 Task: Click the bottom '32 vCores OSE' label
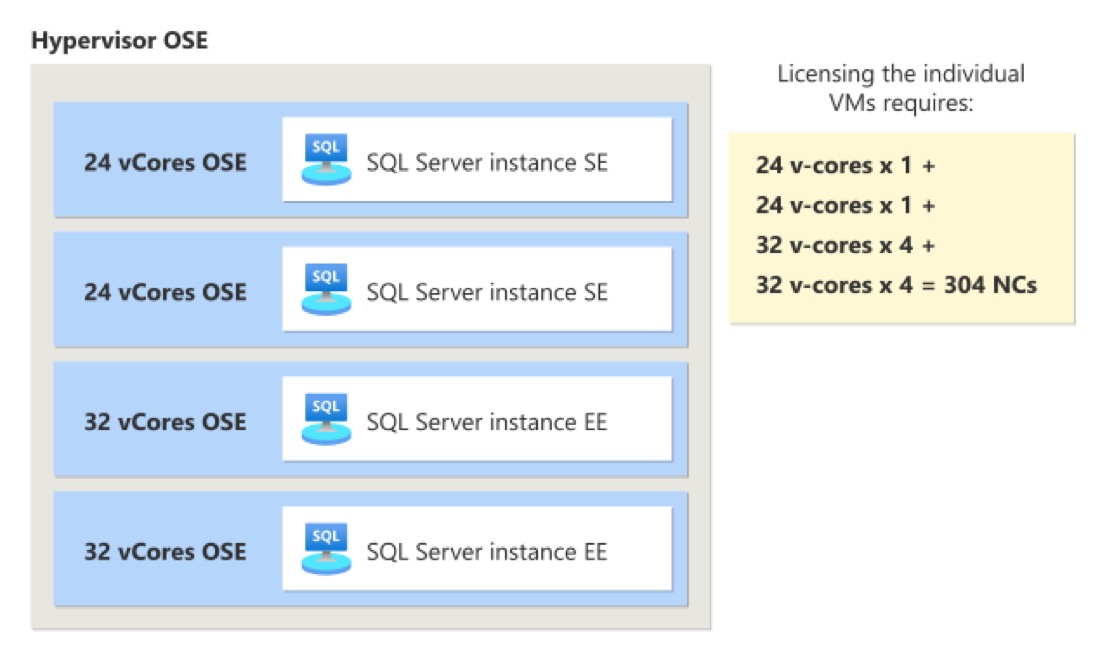click(166, 552)
